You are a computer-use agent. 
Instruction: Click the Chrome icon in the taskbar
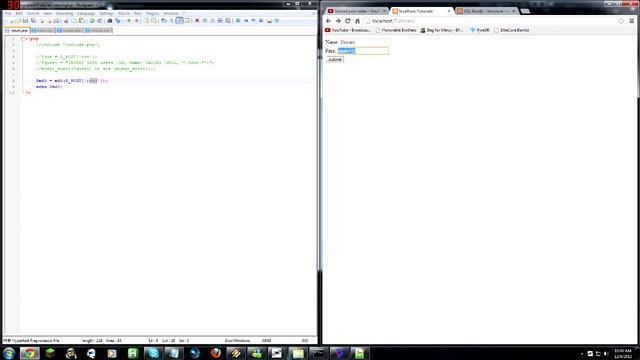pyautogui.click(x=29, y=353)
